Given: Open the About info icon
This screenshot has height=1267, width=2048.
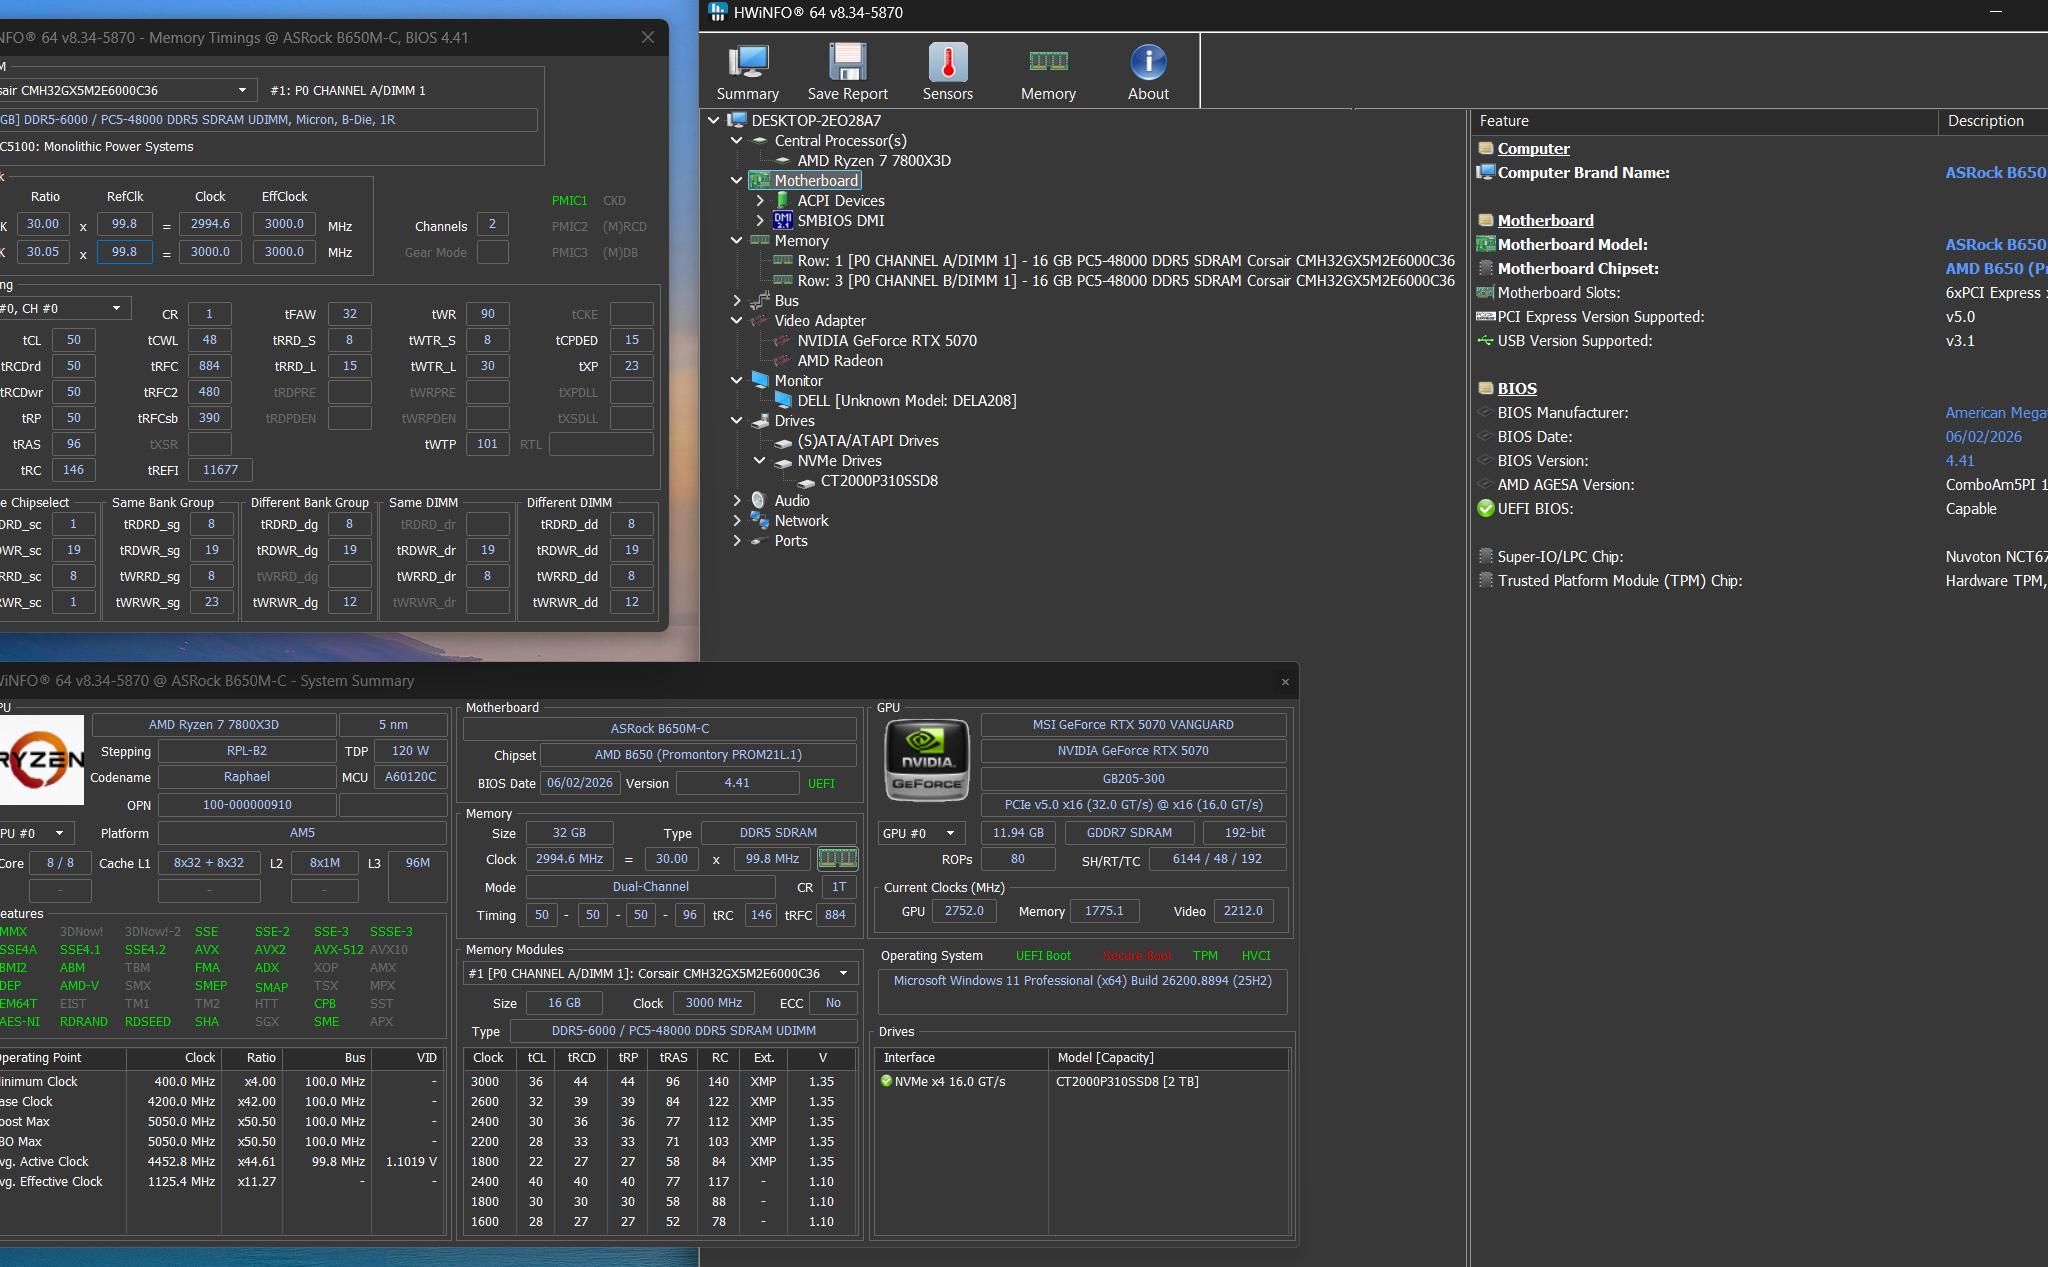Looking at the screenshot, I should pos(1148,62).
